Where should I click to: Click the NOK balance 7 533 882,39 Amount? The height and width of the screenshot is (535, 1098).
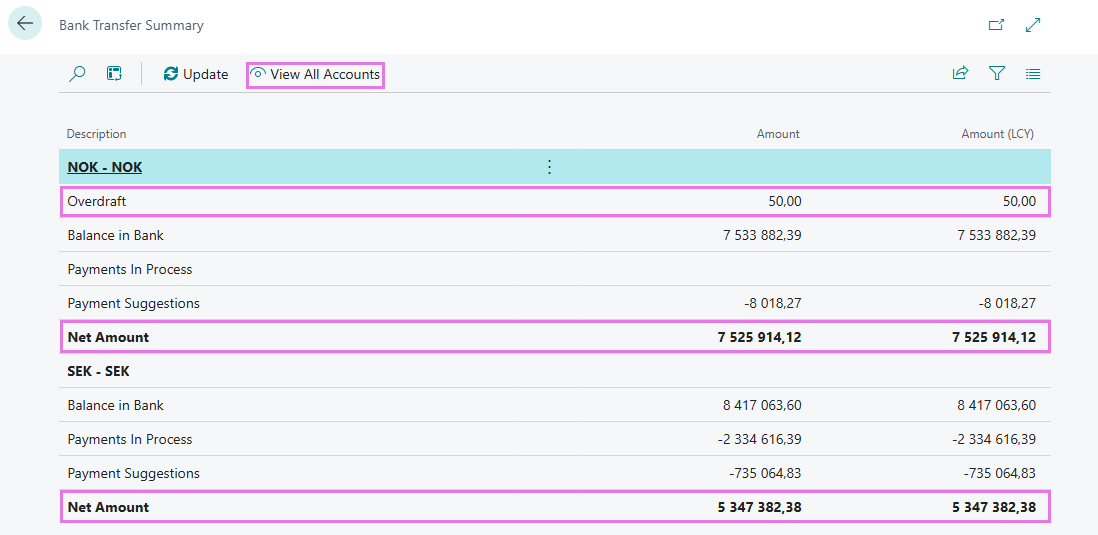[x=762, y=235]
